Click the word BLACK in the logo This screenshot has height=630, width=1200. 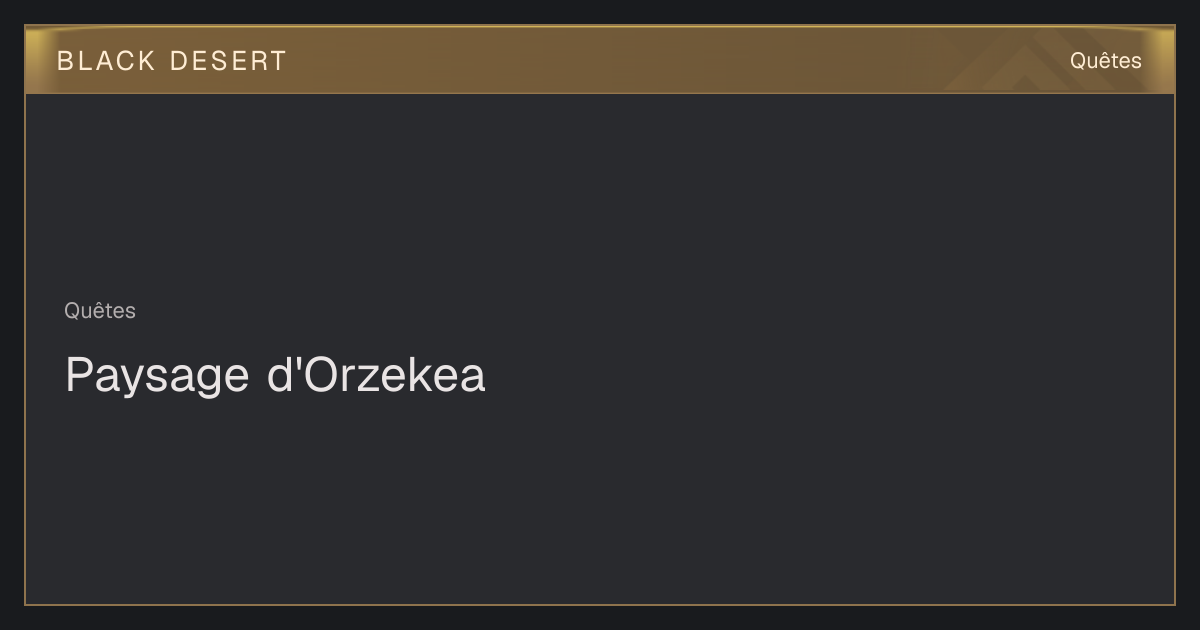(x=107, y=61)
